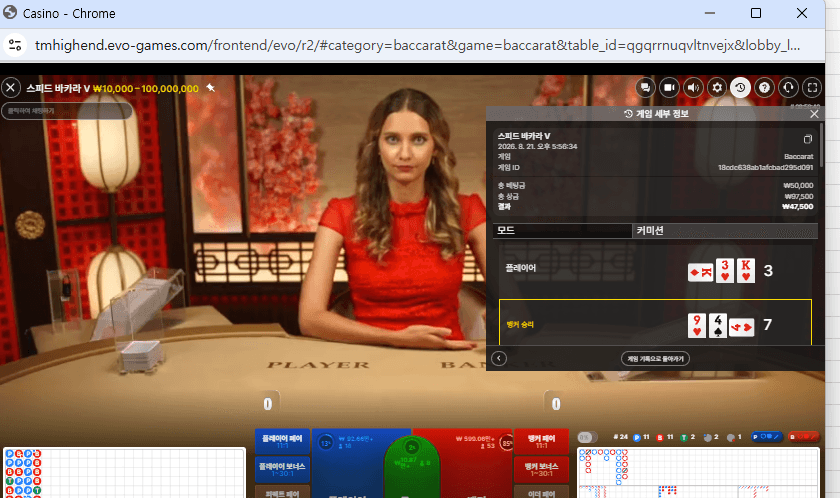
Task: Click the Player hand row in details
Action: [x=655, y=270]
